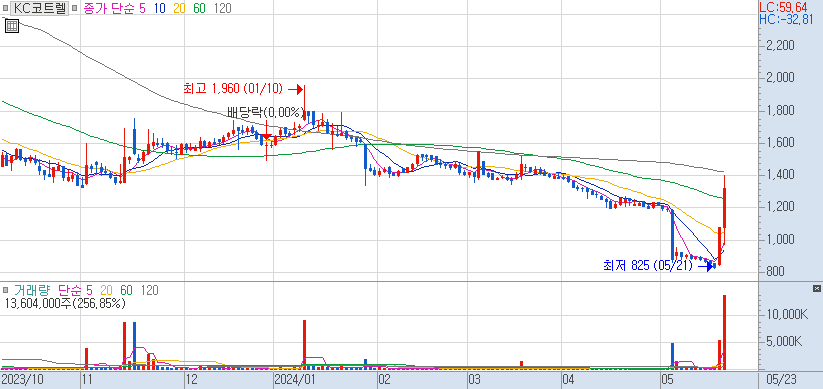Click the square marker before 거래량 label
823x389 pixels.
coord(5,290)
